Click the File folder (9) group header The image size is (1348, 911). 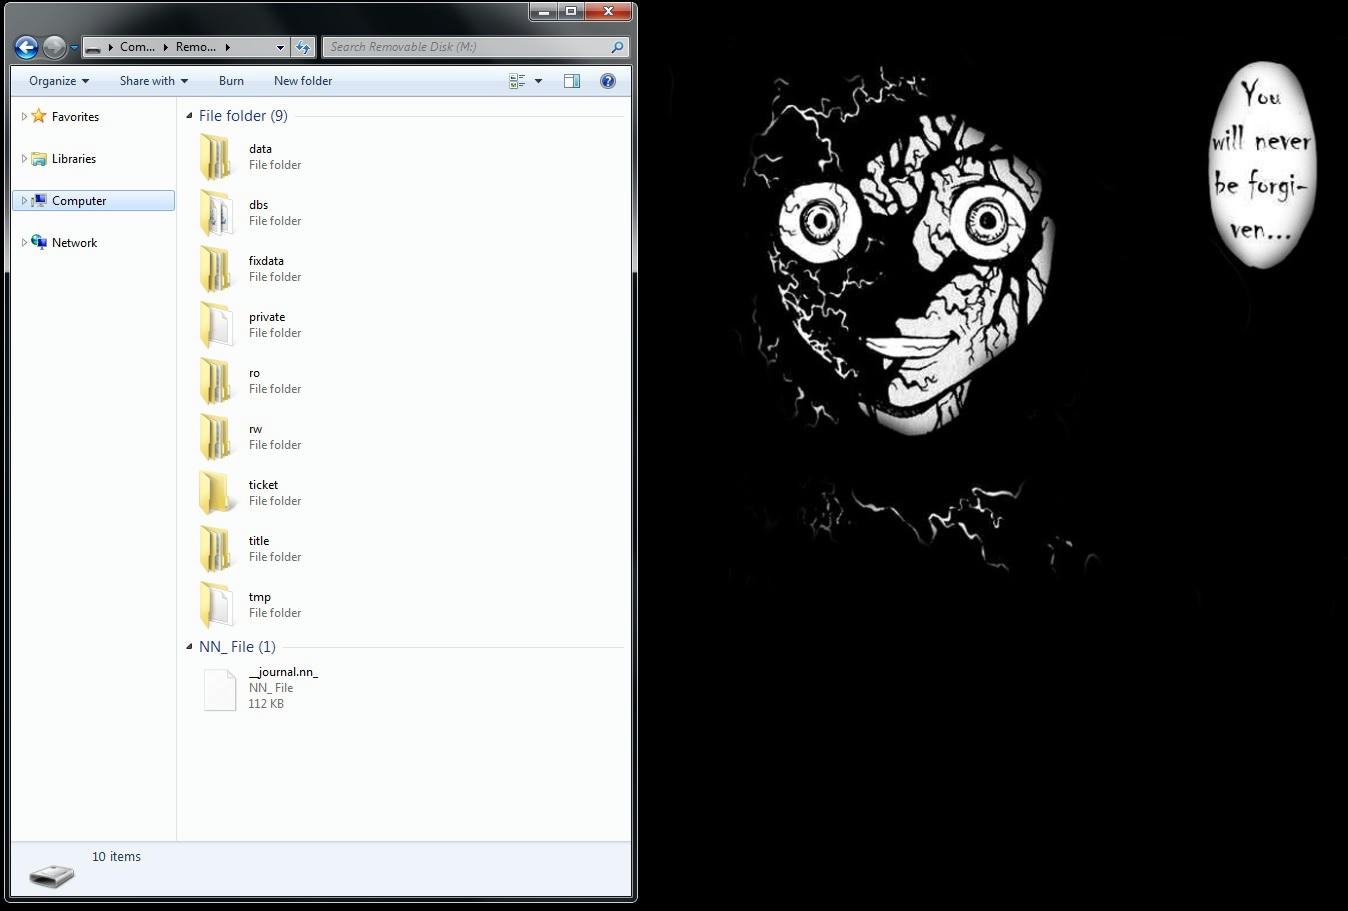pyautogui.click(x=243, y=116)
